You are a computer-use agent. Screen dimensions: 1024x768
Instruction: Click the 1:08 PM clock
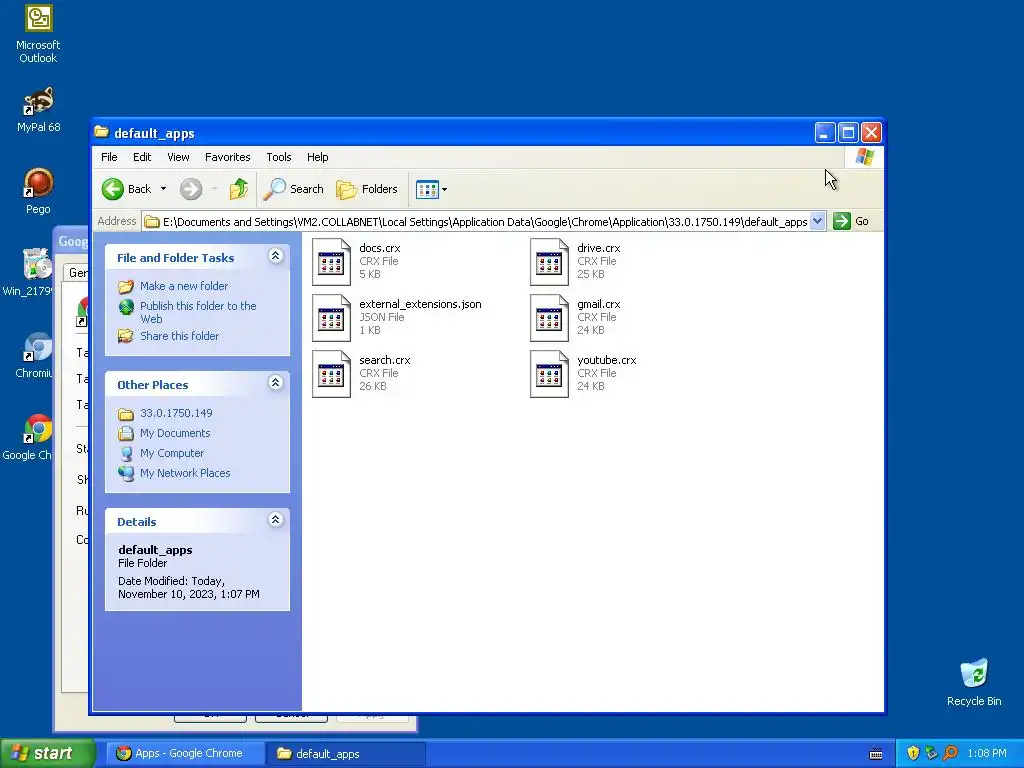click(x=987, y=754)
